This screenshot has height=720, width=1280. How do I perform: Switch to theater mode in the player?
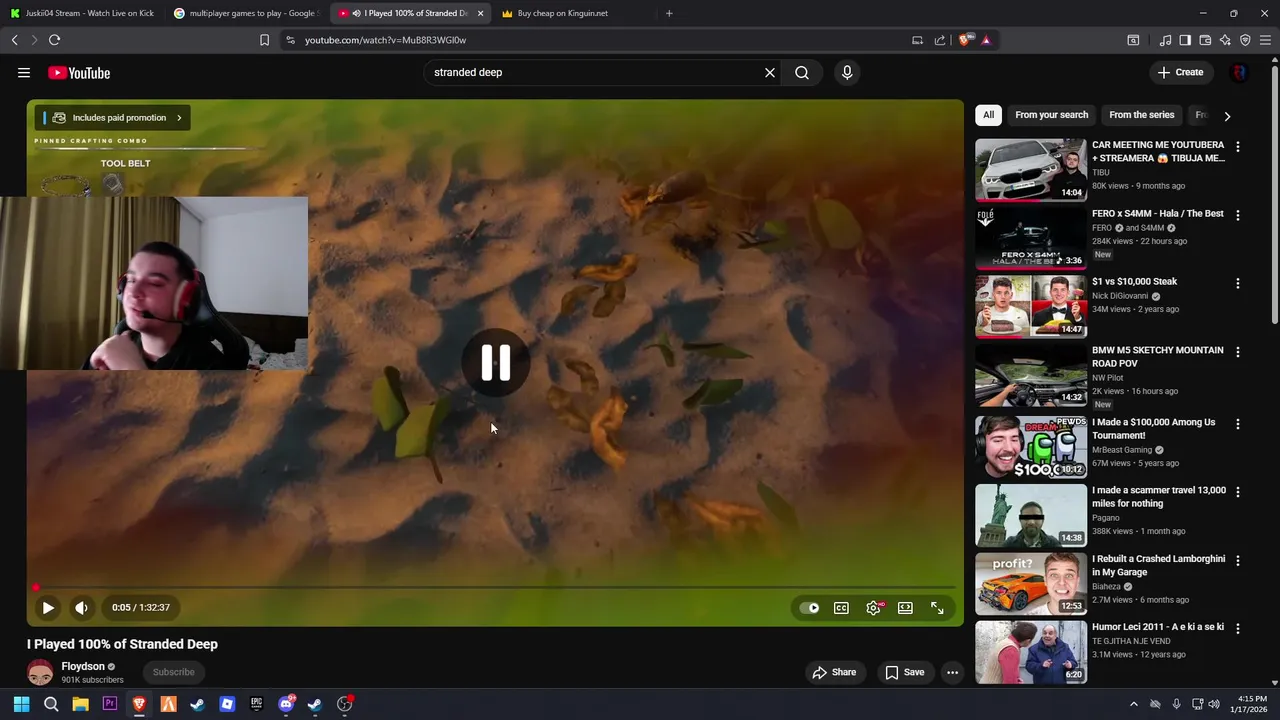905,608
